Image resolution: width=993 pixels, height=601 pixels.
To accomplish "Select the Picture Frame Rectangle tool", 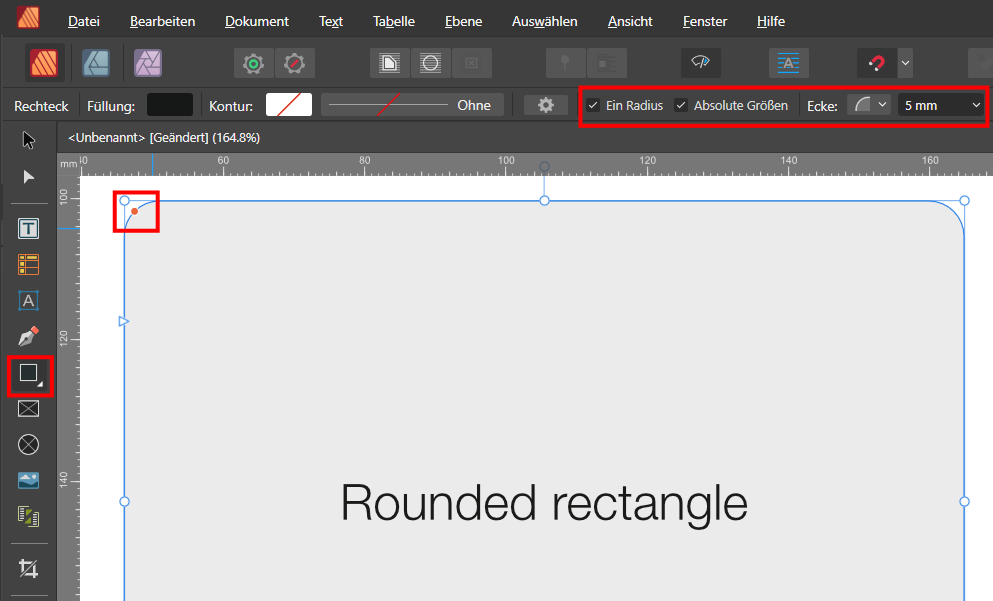I will [x=28, y=409].
